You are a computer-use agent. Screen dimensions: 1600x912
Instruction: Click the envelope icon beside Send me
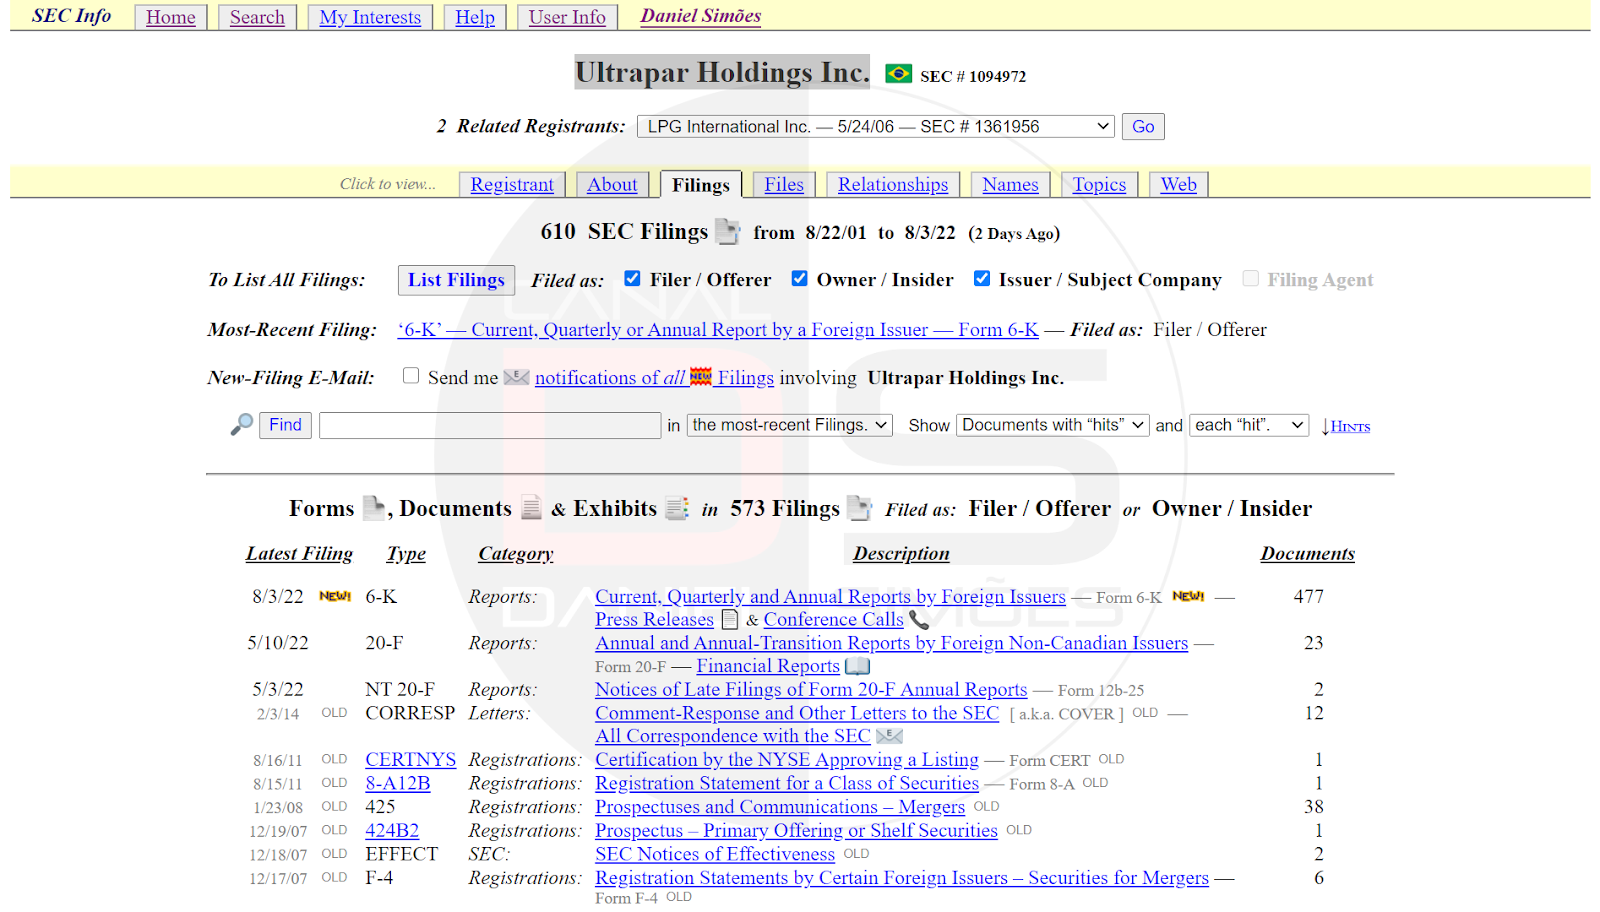pyautogui.click(x=516, y=377)
